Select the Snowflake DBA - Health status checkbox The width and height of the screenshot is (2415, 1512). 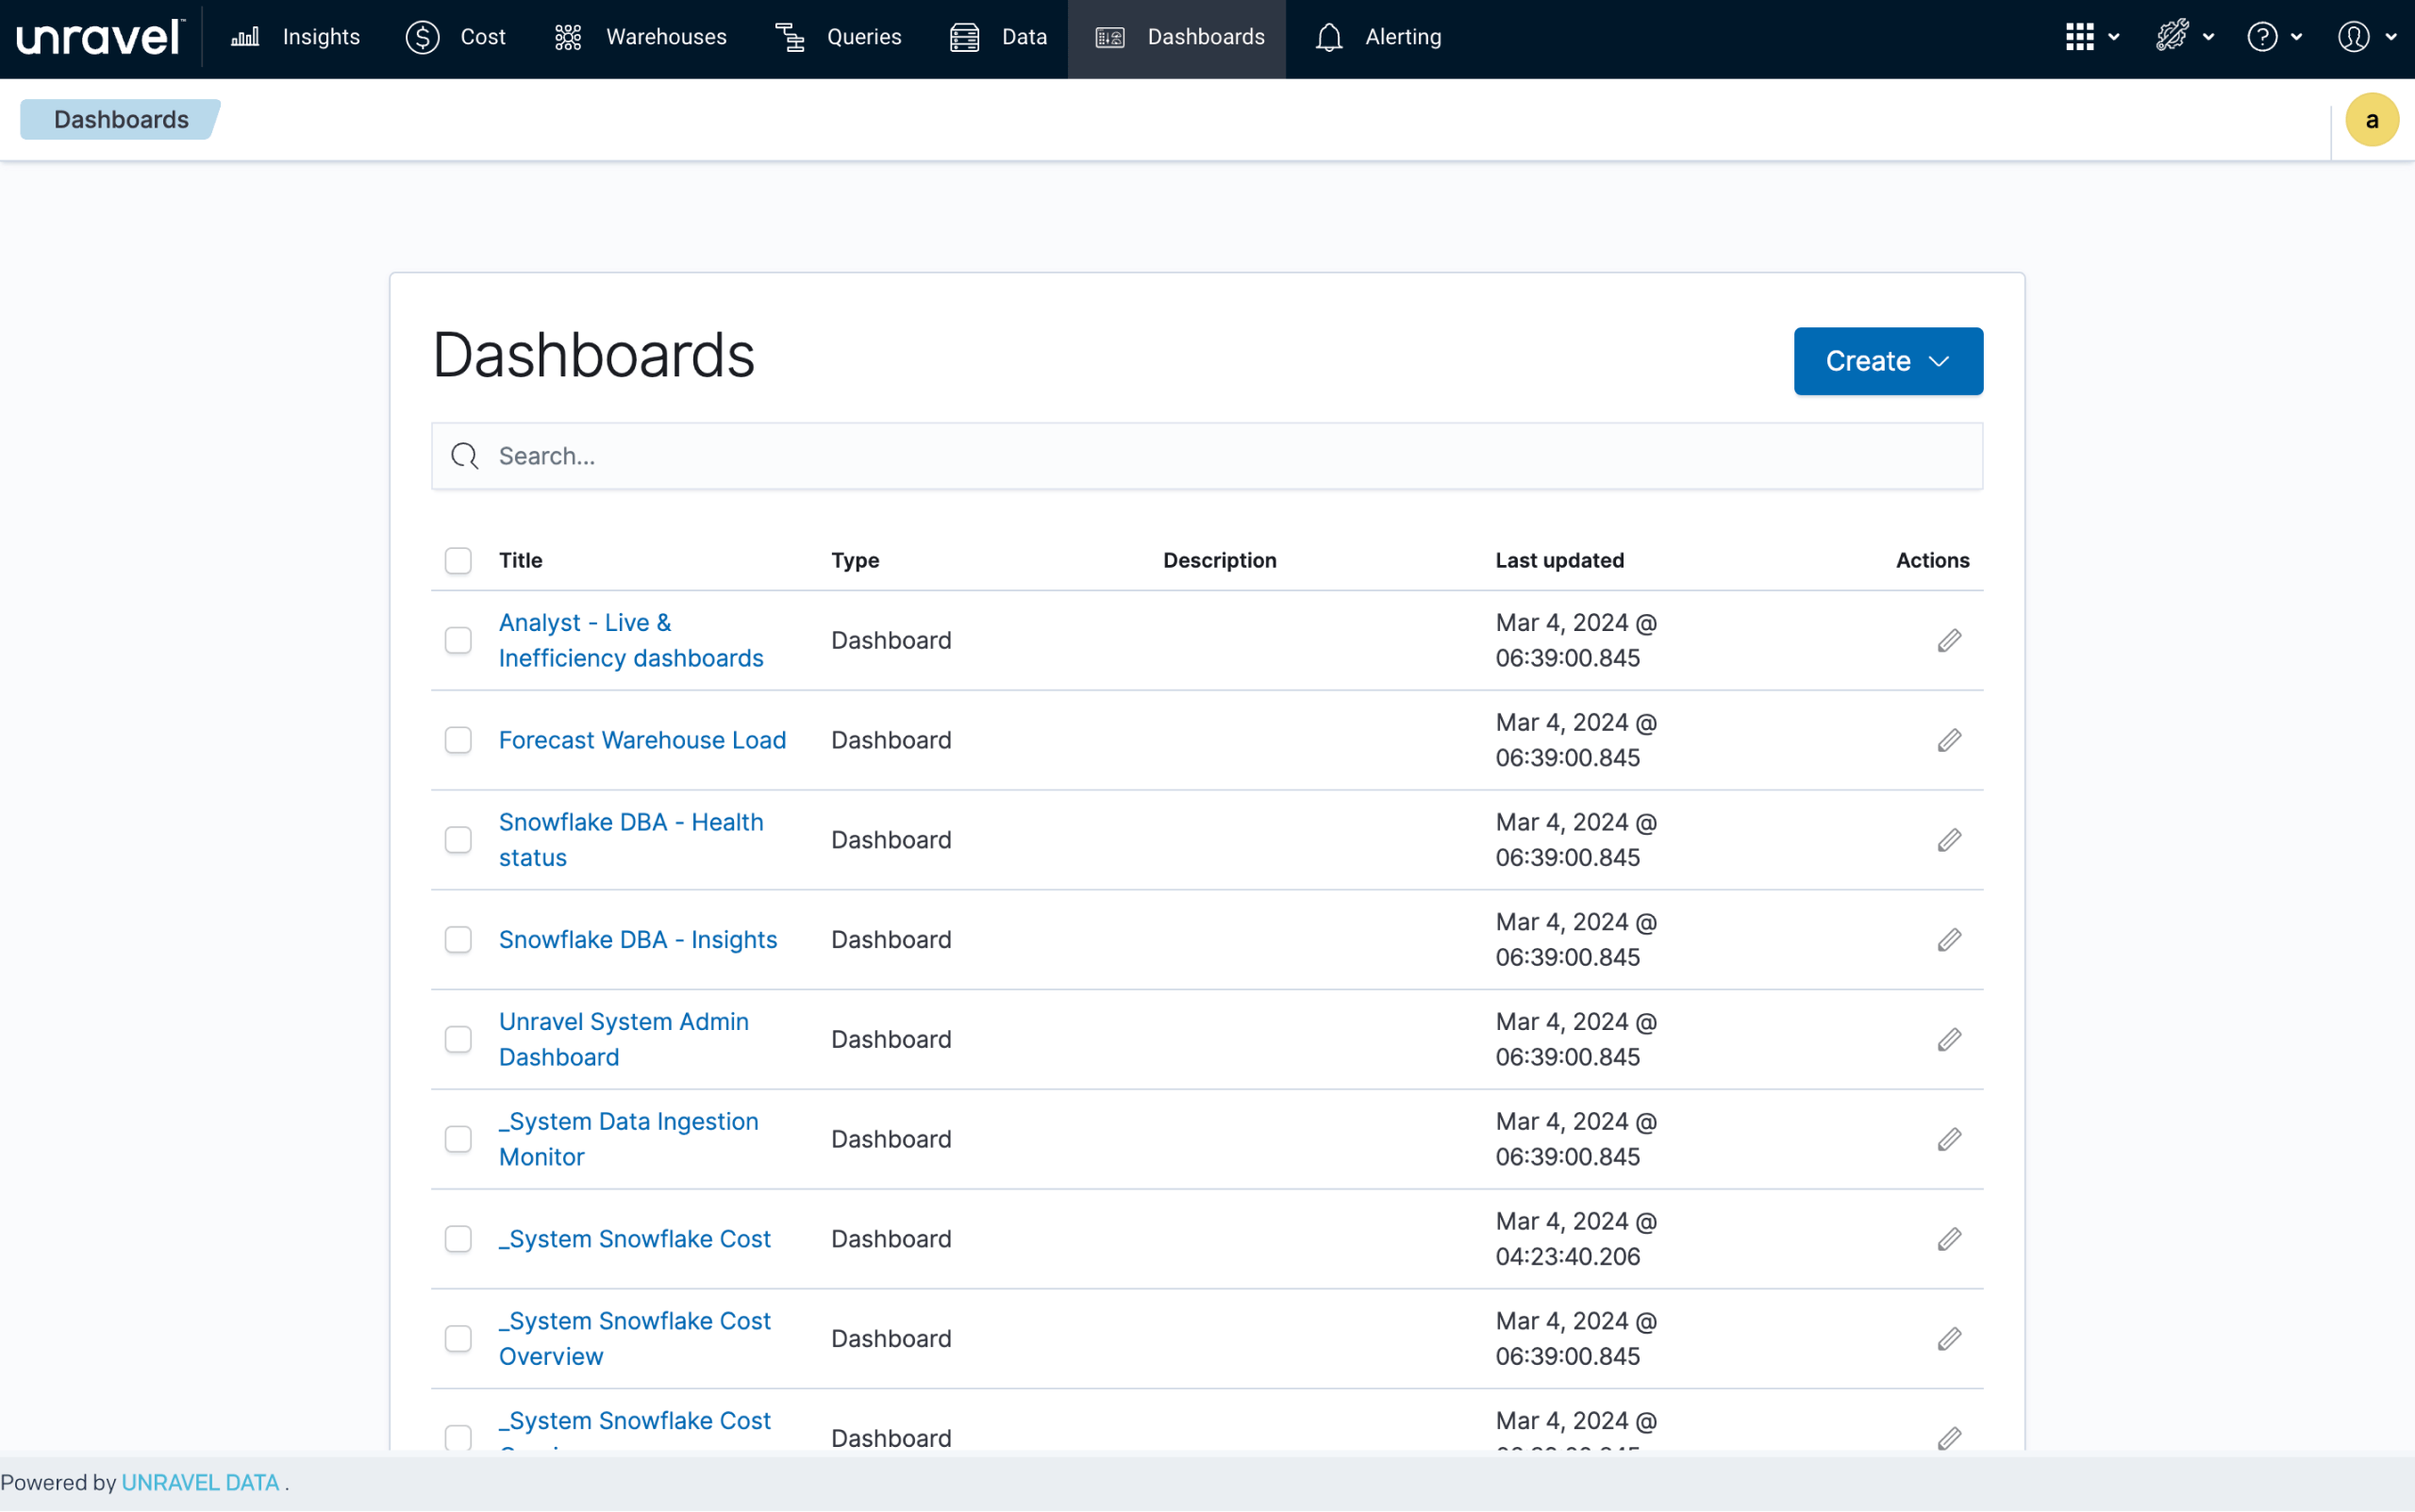tap(458, 840)
